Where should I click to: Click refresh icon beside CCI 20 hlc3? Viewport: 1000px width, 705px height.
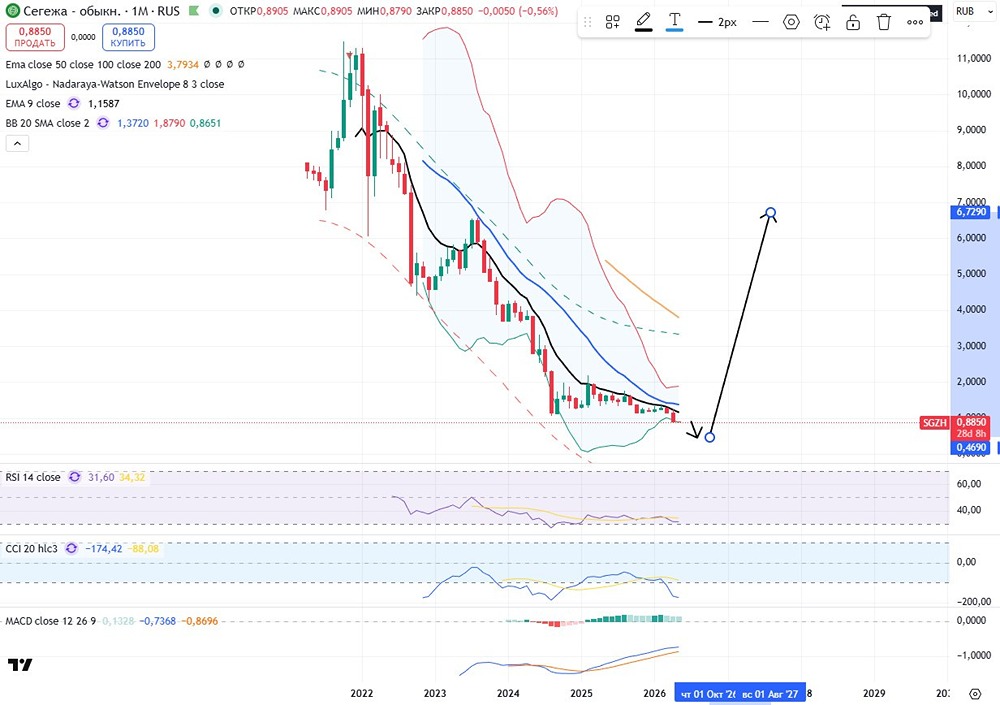(71, 549)
